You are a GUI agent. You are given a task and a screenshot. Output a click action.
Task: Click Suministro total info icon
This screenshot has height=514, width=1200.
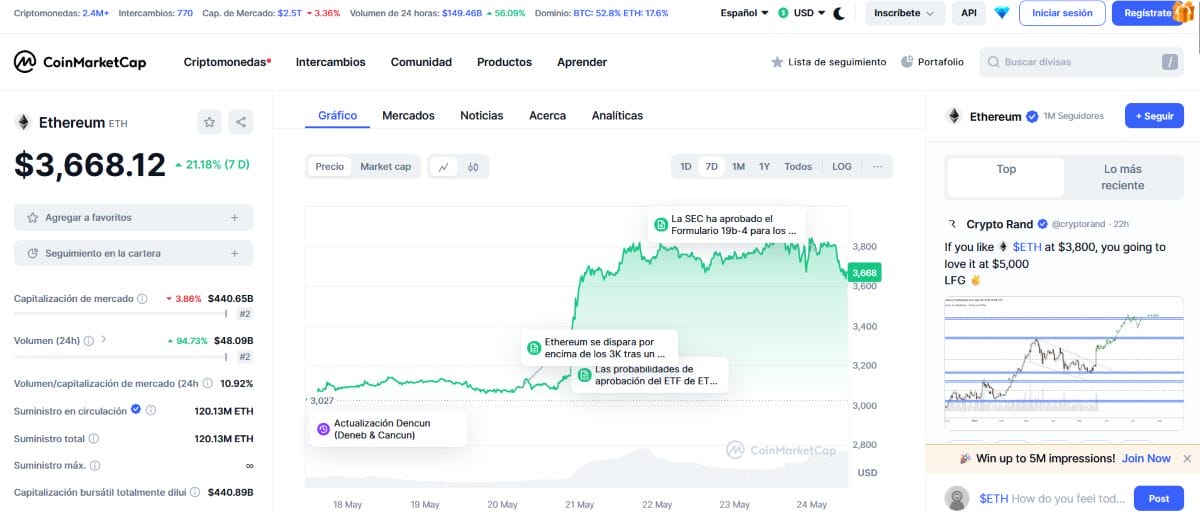pyautogui.click(x=94, y=439)
